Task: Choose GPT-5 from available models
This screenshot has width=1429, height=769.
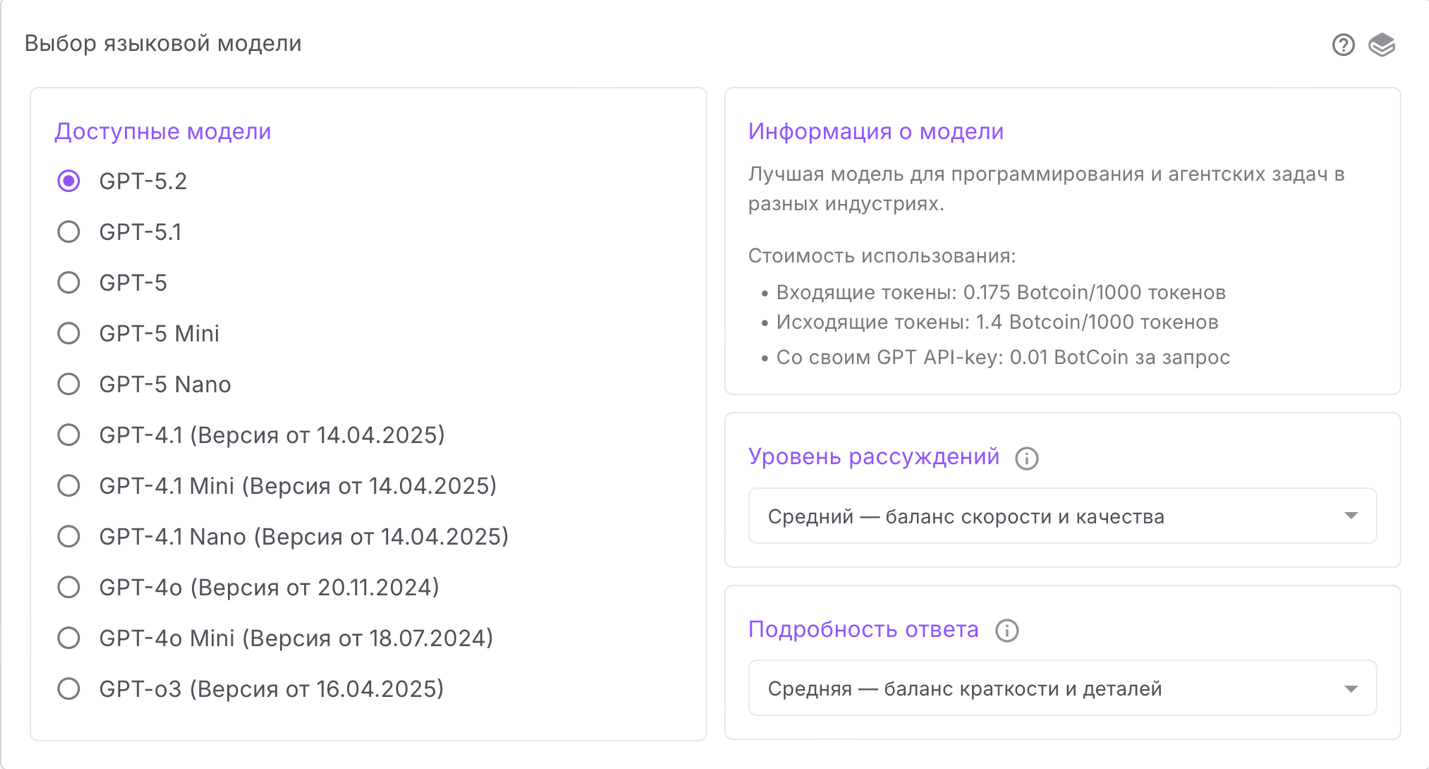Action: click(68, 282)
